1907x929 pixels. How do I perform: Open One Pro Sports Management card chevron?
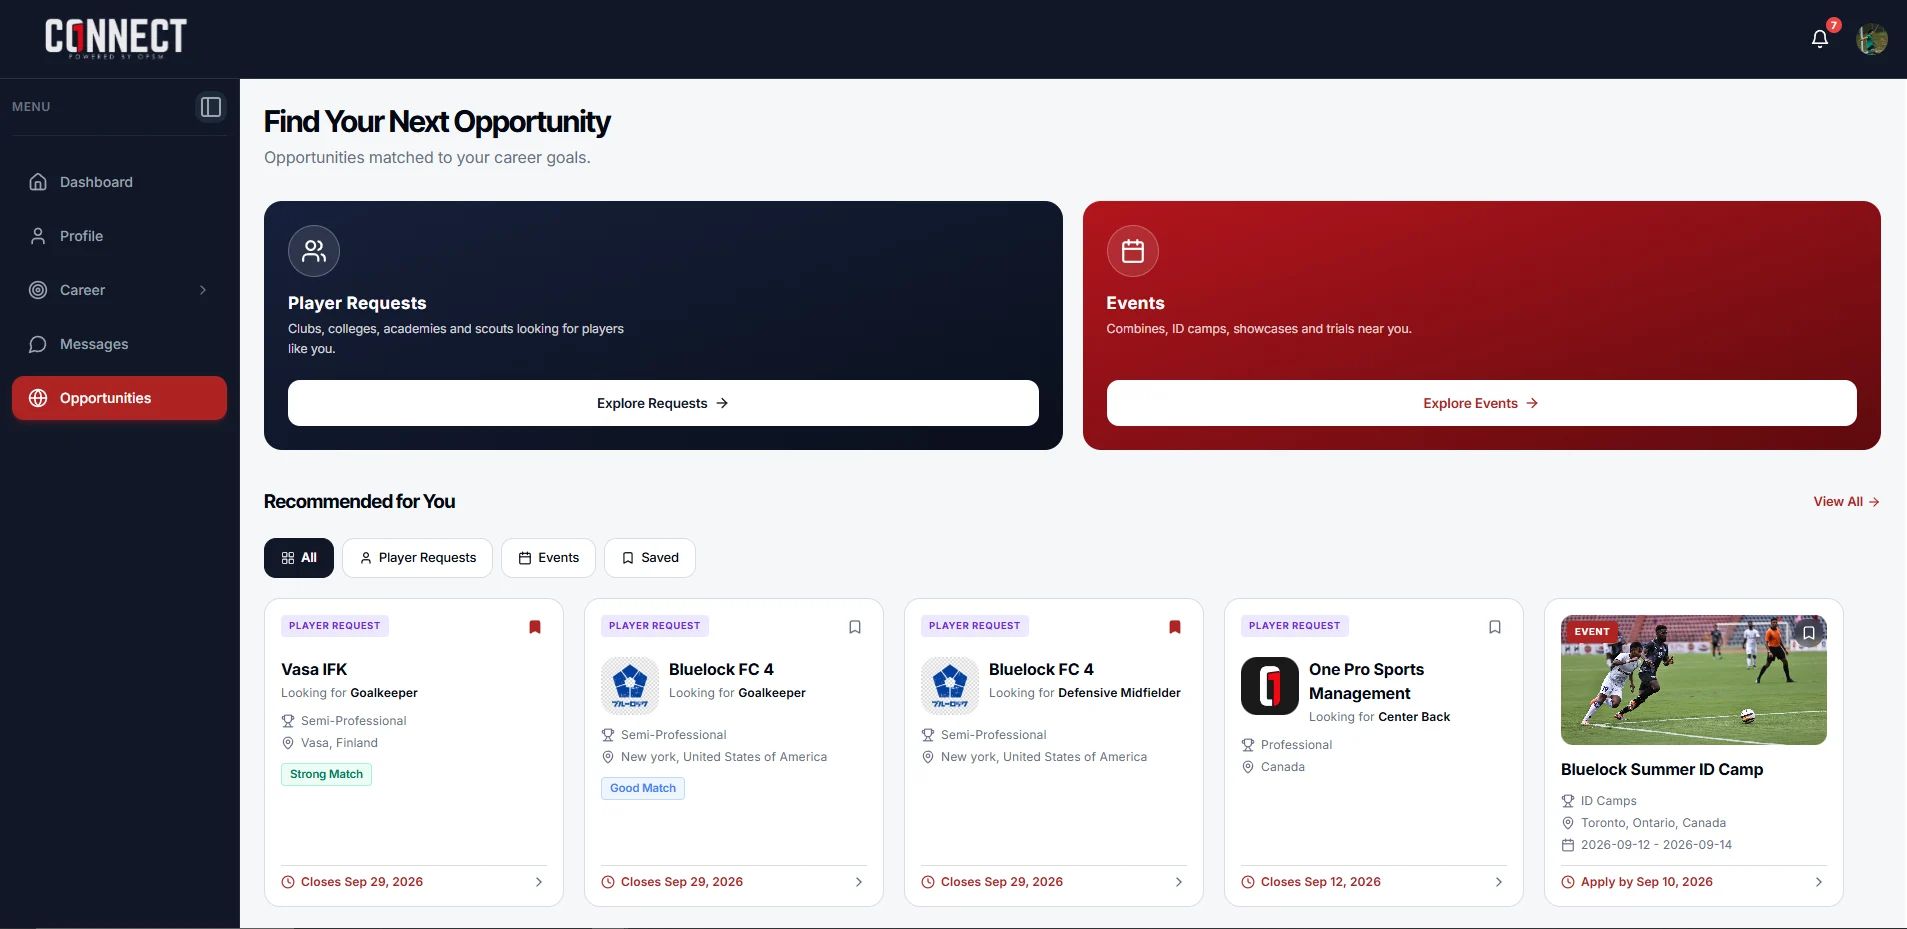point(1499,882)
